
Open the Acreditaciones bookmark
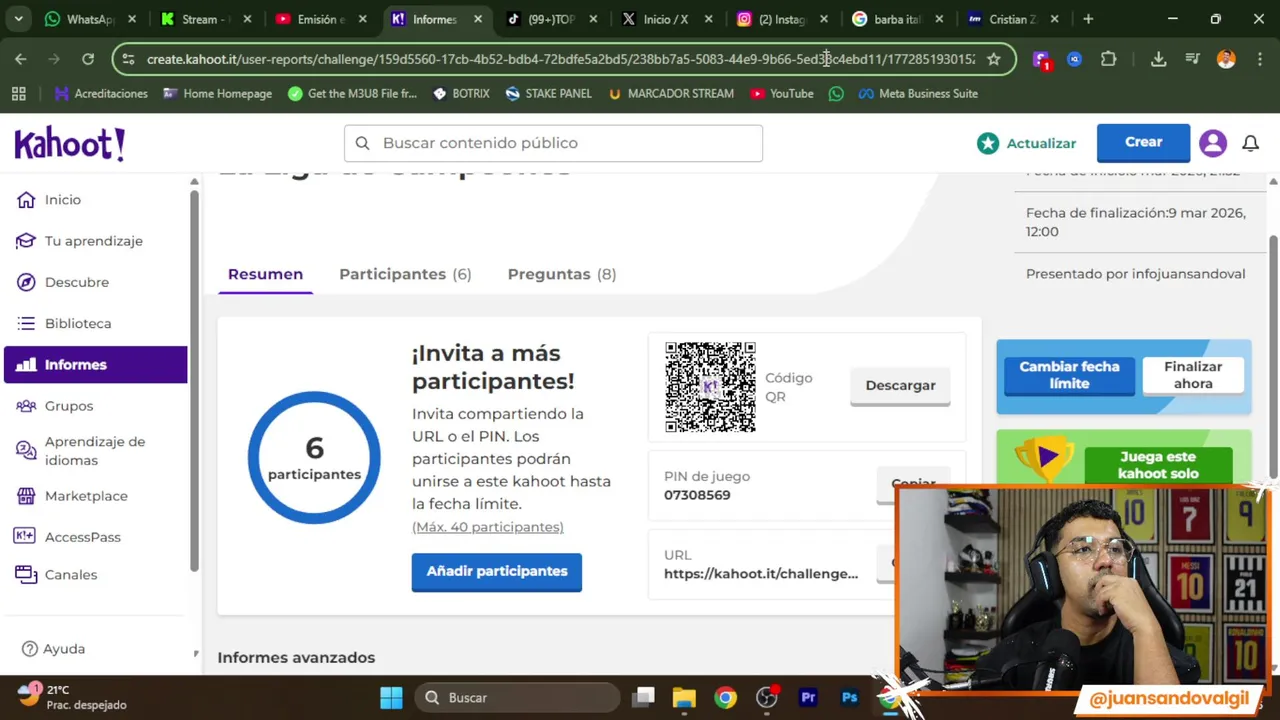point(101,94)
